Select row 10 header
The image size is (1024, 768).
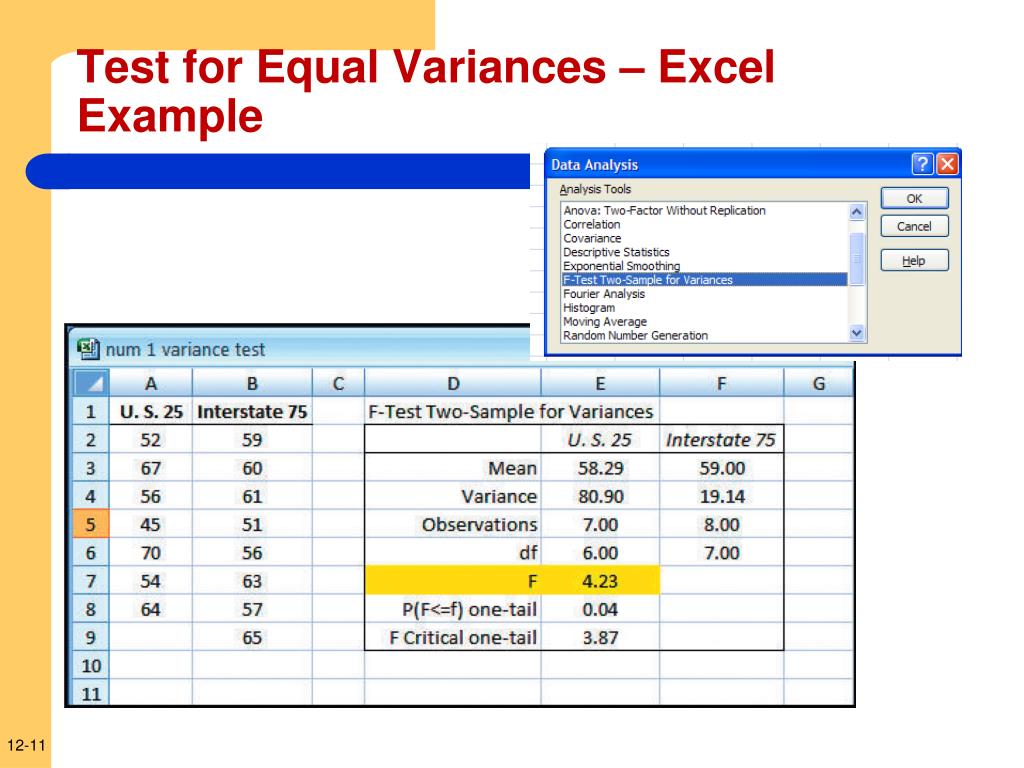tap(91, 665)
